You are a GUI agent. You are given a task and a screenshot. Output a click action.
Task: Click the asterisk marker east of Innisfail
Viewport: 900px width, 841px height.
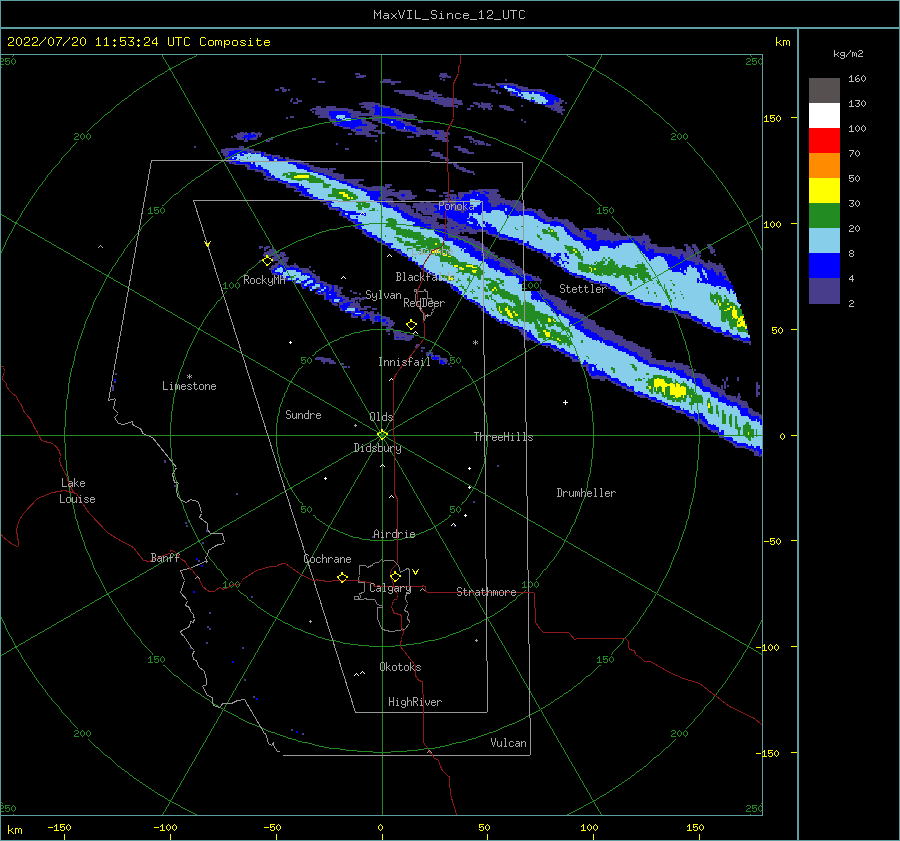(475, 343)
